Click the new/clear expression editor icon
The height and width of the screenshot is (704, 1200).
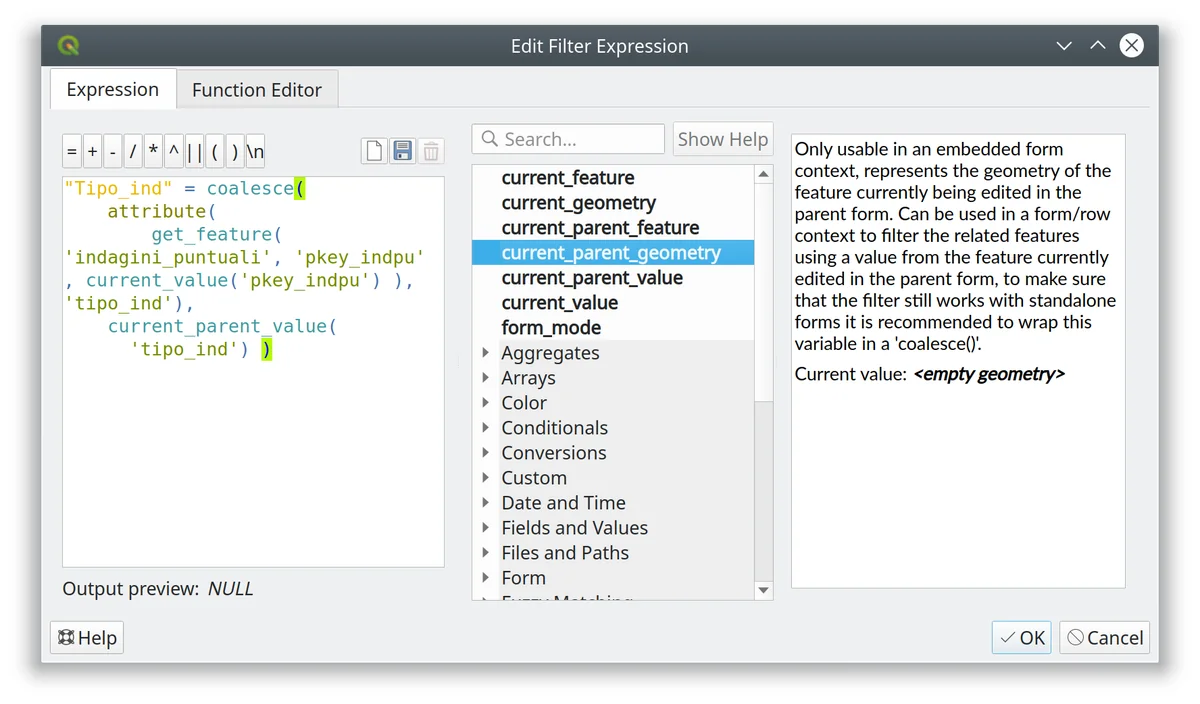tap(374, 151)
